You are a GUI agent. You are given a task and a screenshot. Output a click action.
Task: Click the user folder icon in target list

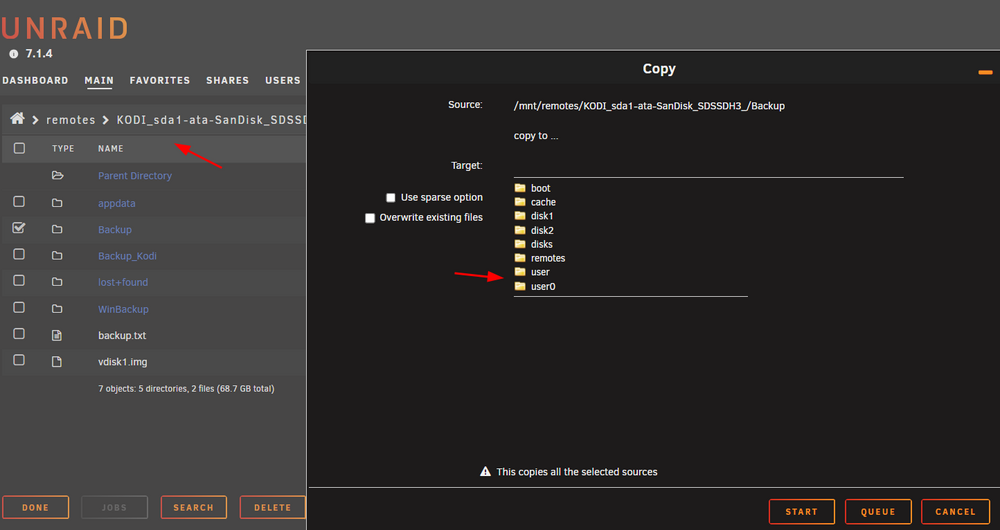point(520,272)
